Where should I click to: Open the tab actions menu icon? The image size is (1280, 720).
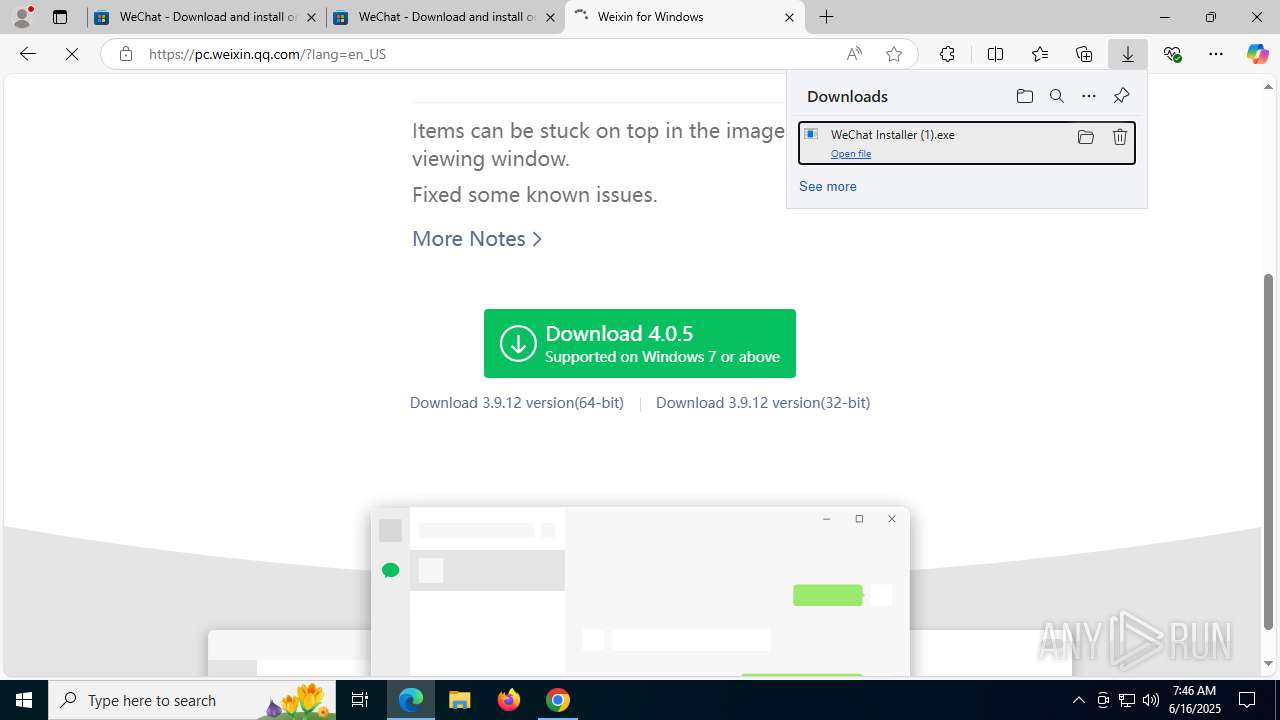coord(60,17)
